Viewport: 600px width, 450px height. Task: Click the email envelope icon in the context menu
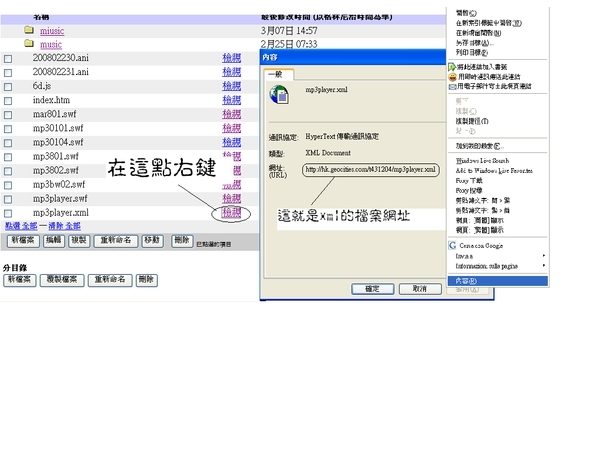pos(452,86)
